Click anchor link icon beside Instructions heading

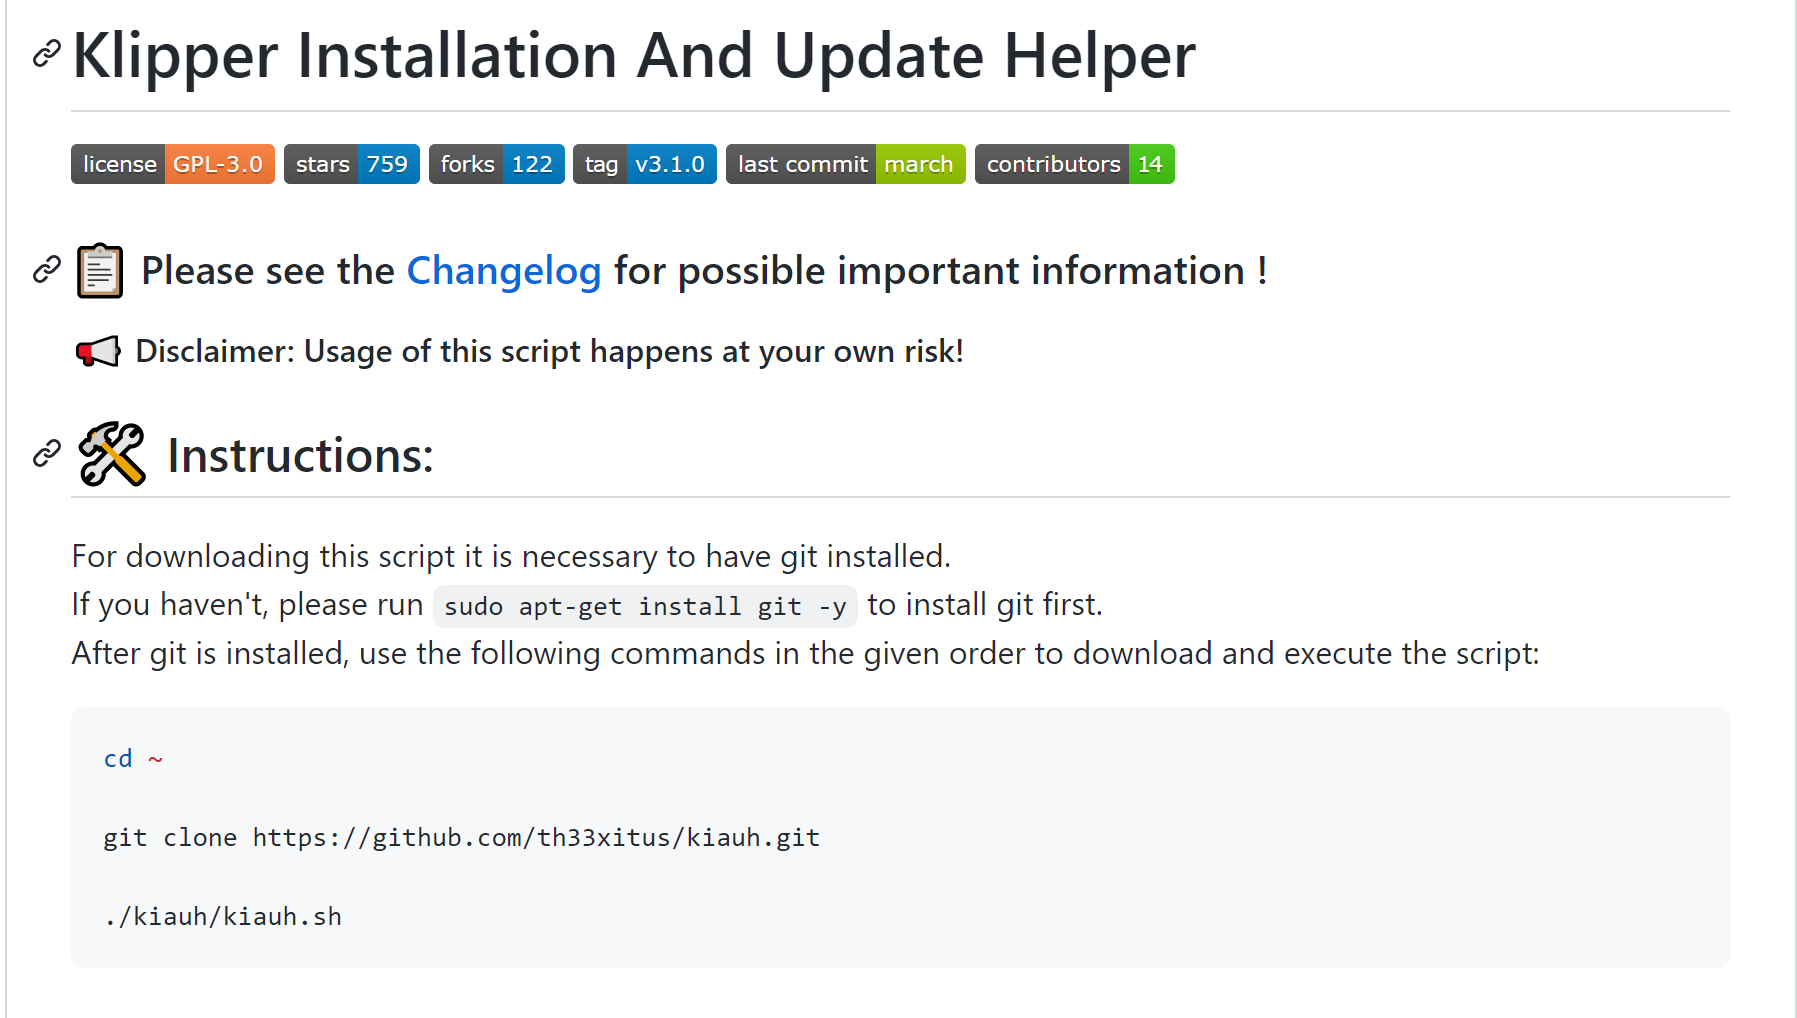point(46,454)
